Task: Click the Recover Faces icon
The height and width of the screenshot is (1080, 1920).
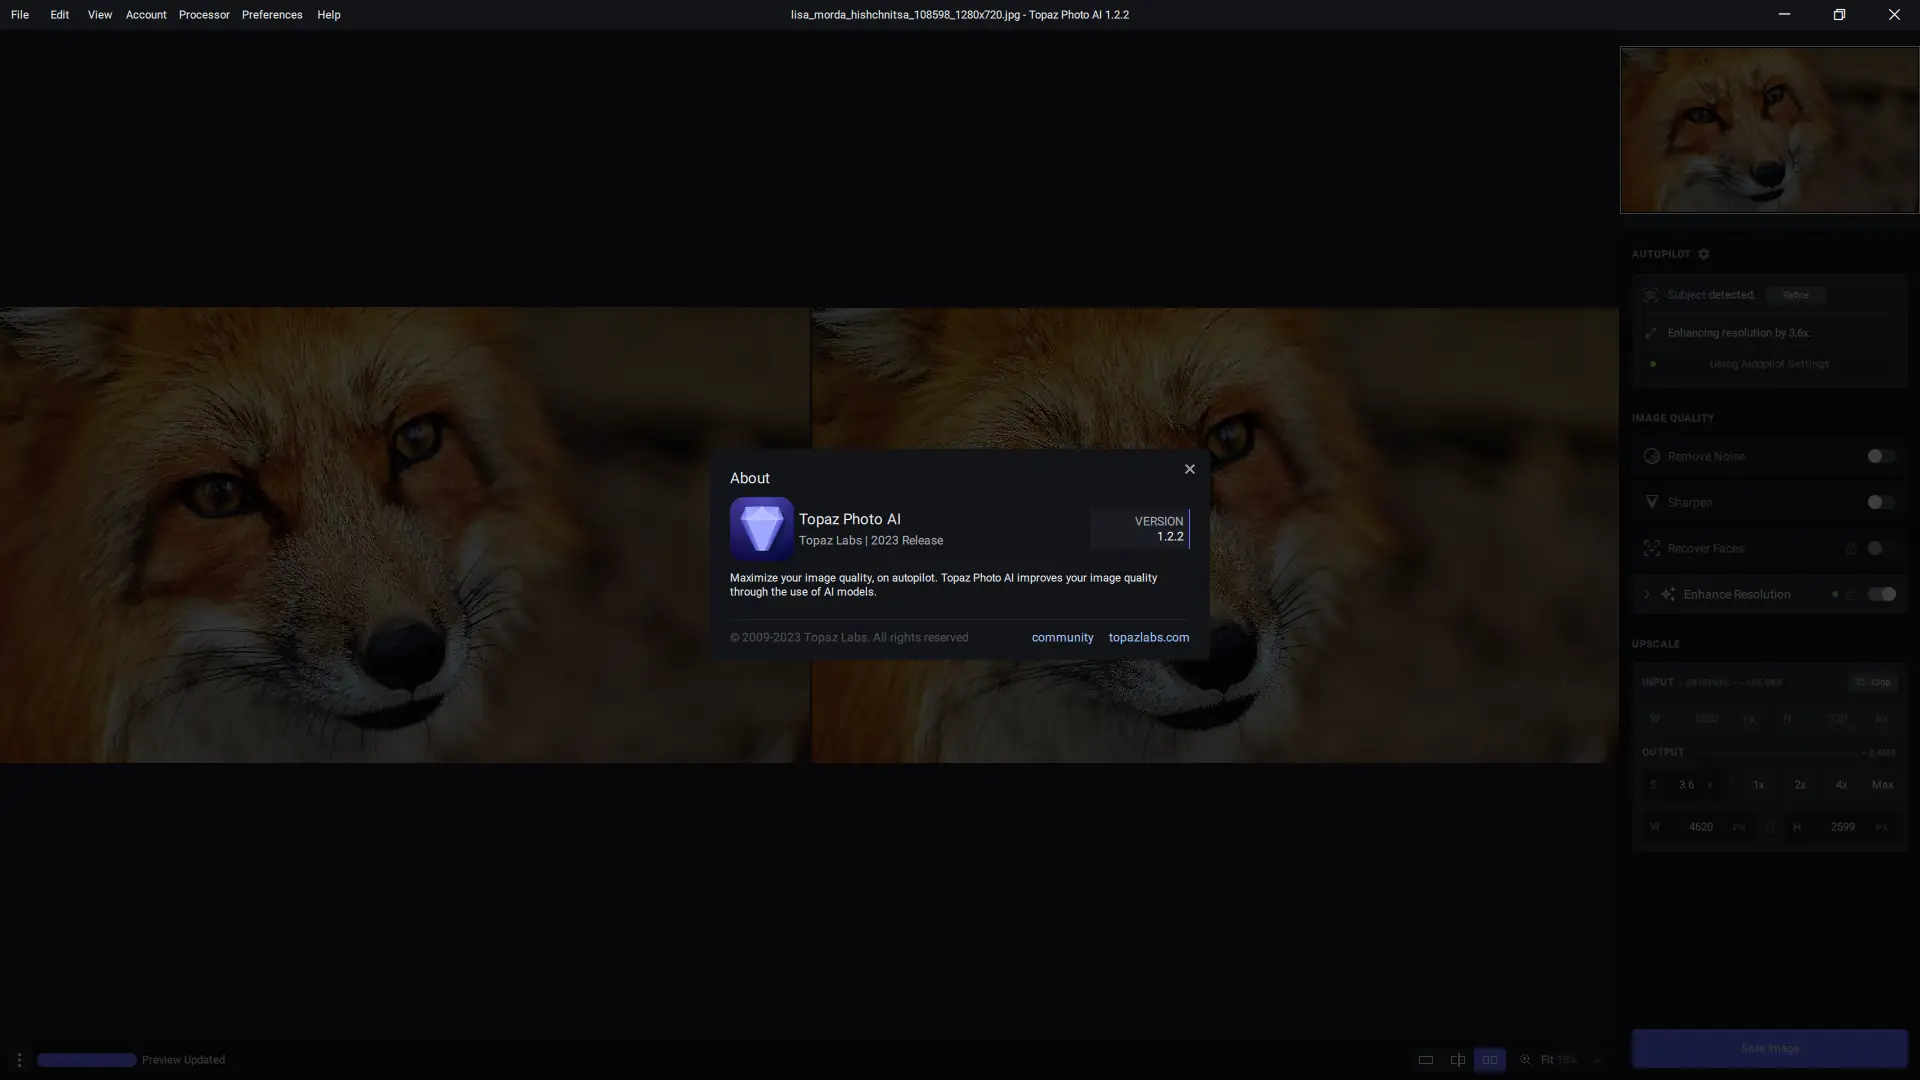Action: click(x=1652, y=548)
